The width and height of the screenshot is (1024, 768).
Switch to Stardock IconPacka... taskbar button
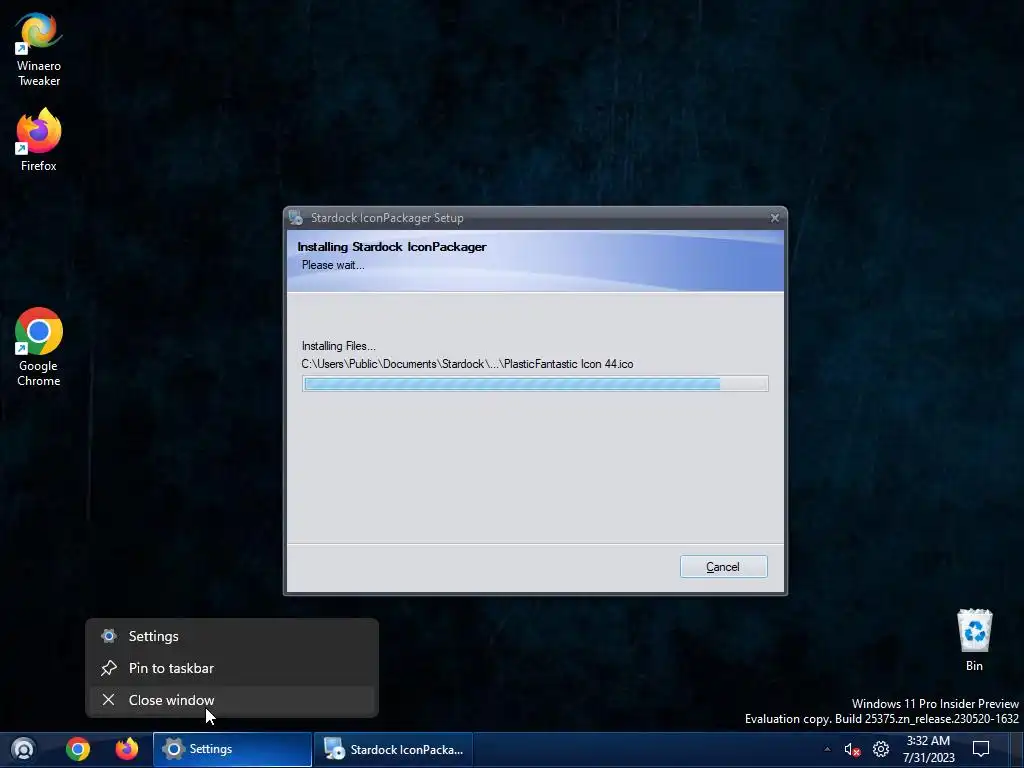(393, 749)
